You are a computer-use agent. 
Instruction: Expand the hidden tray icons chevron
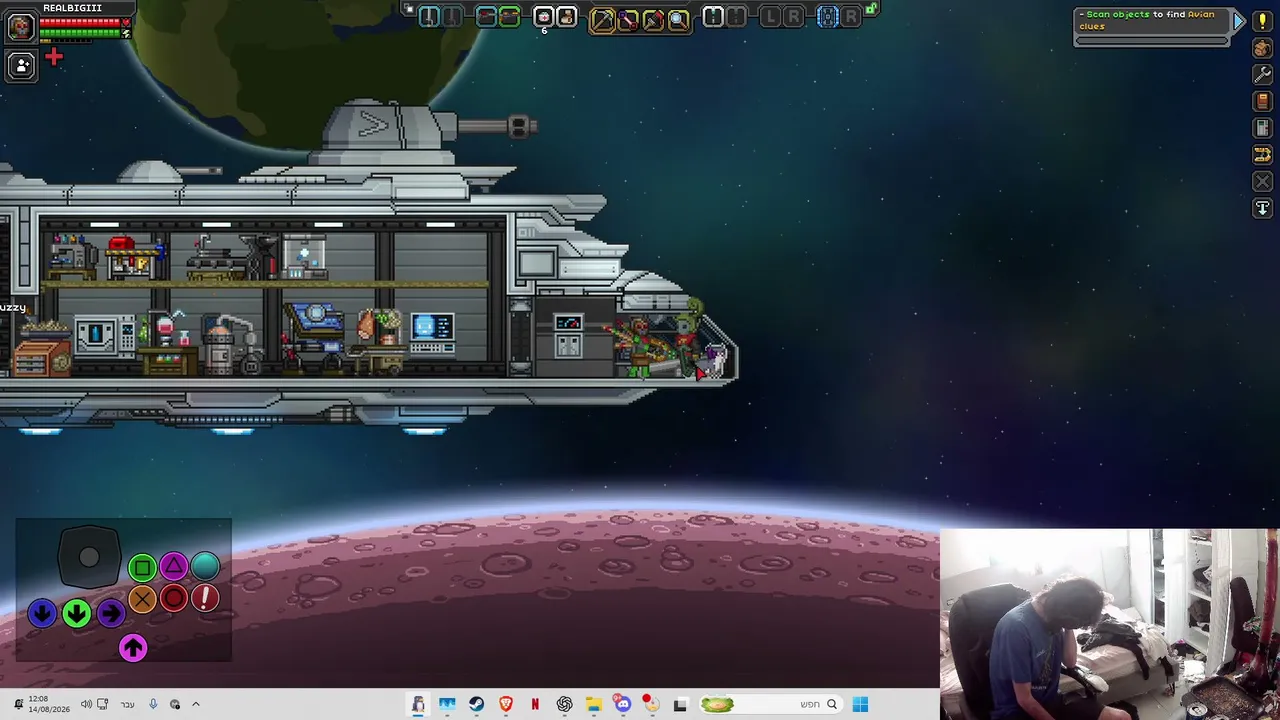pos(196,704)
